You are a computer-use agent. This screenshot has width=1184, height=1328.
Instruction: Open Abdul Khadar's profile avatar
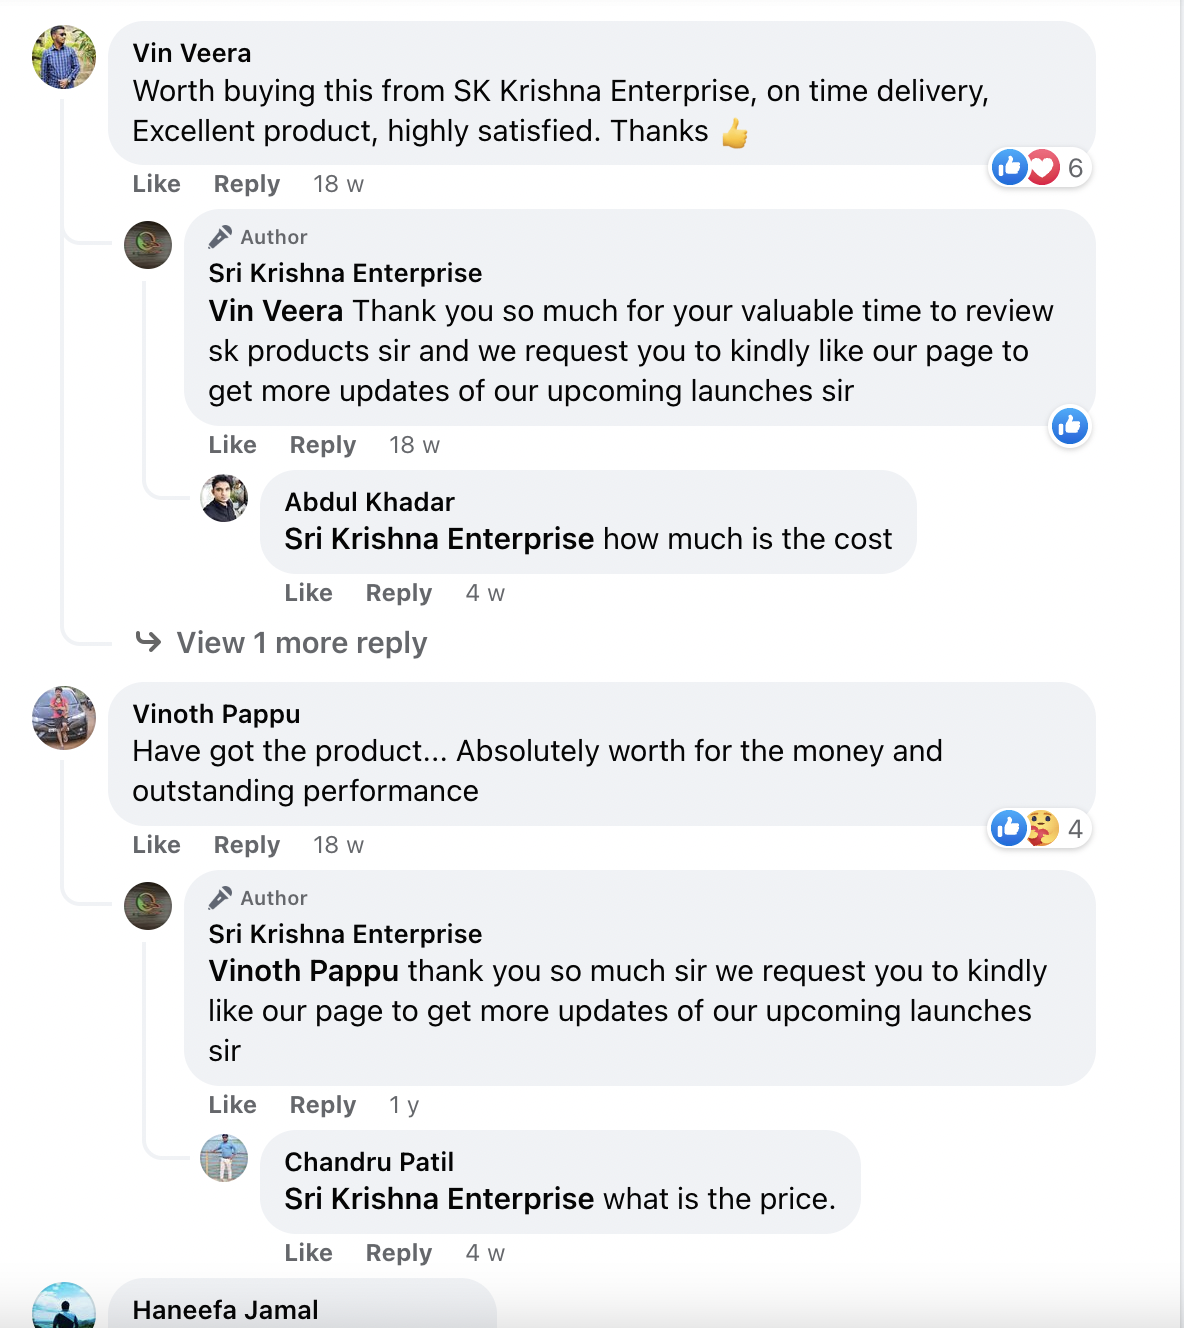[224, 498]
